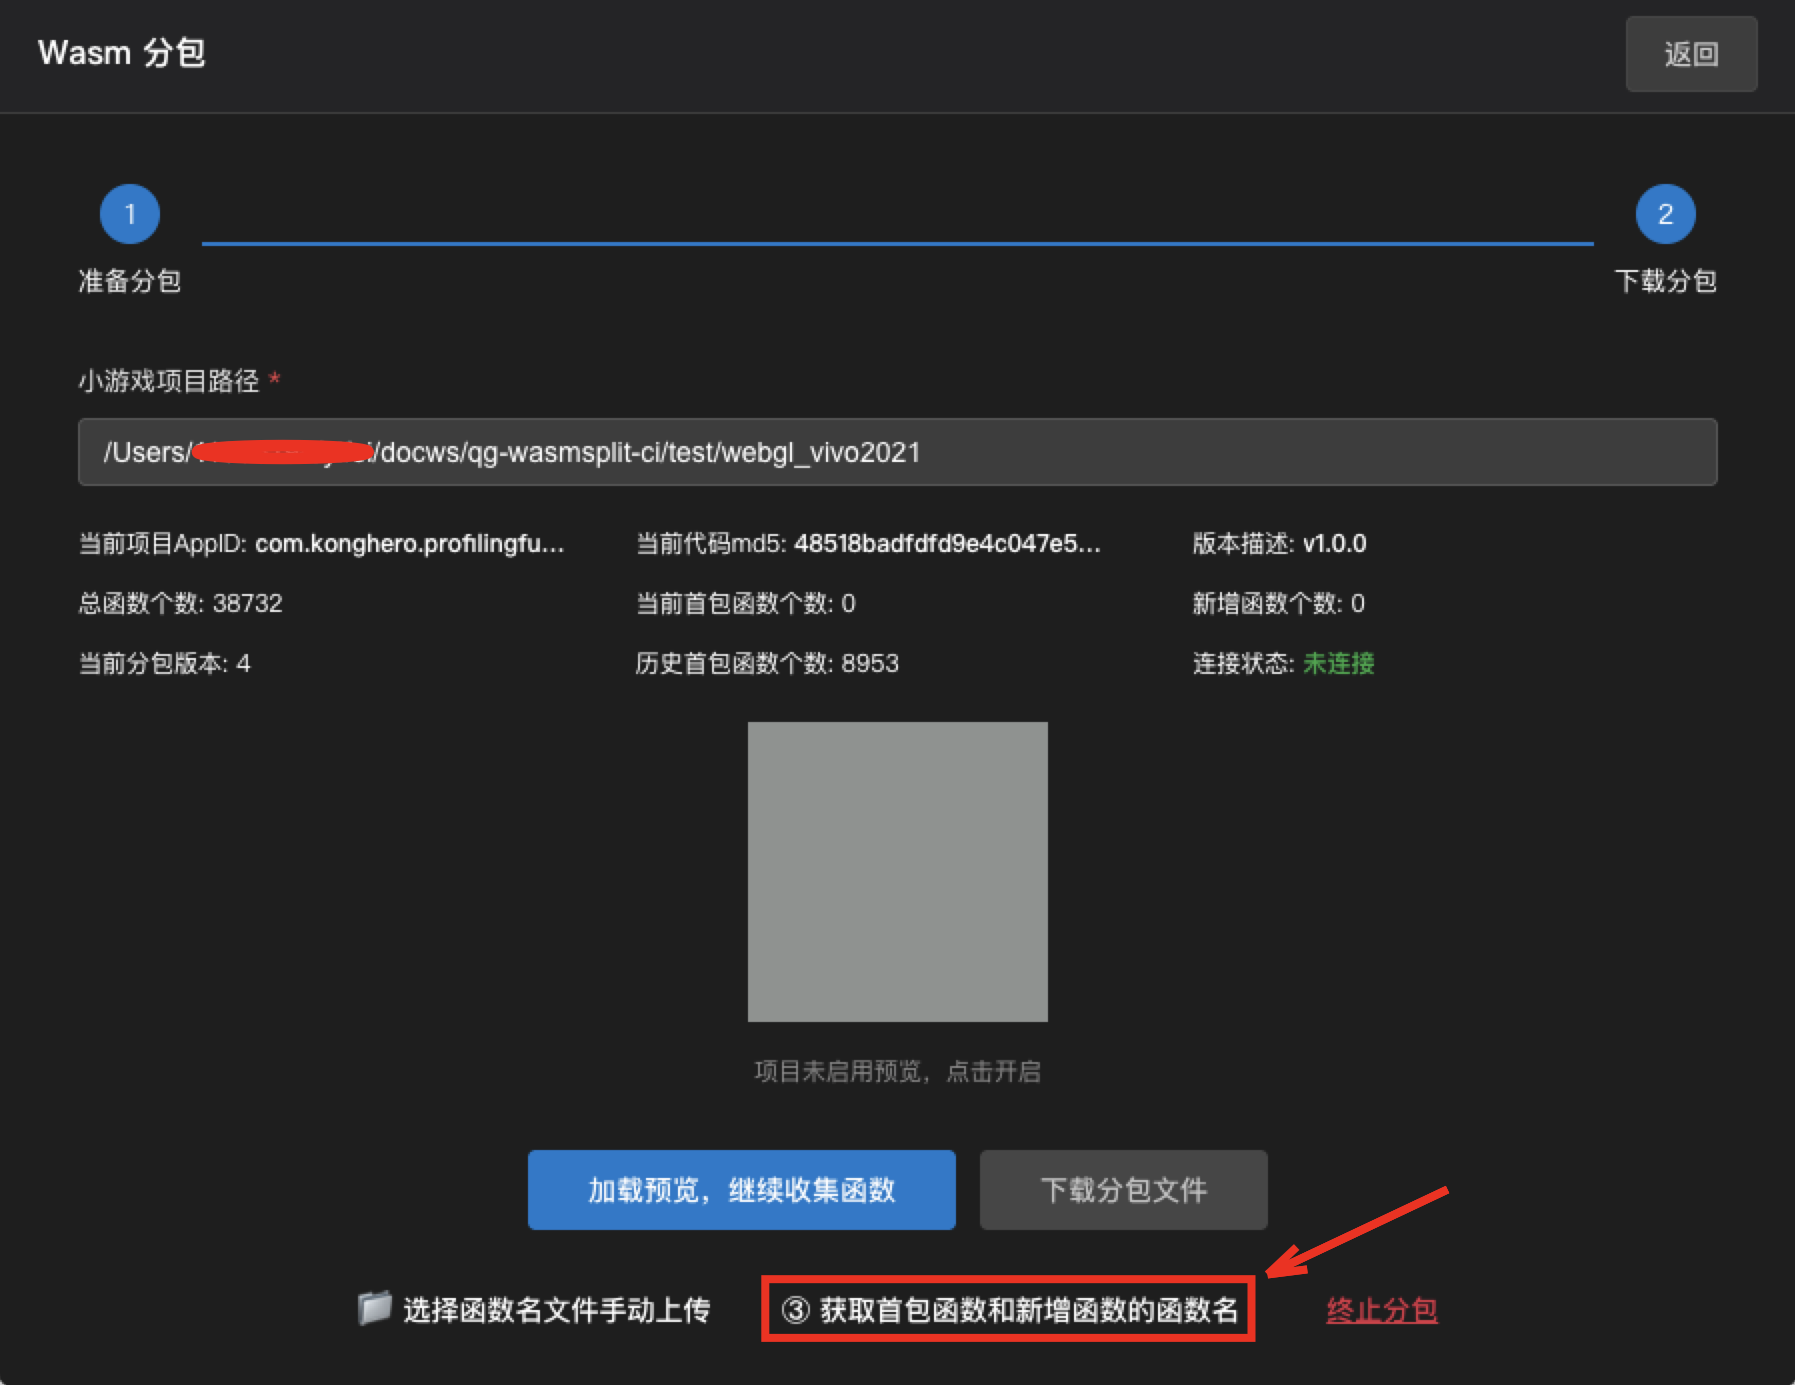Select step 2 circle in the stepper

coord(1665,214)
